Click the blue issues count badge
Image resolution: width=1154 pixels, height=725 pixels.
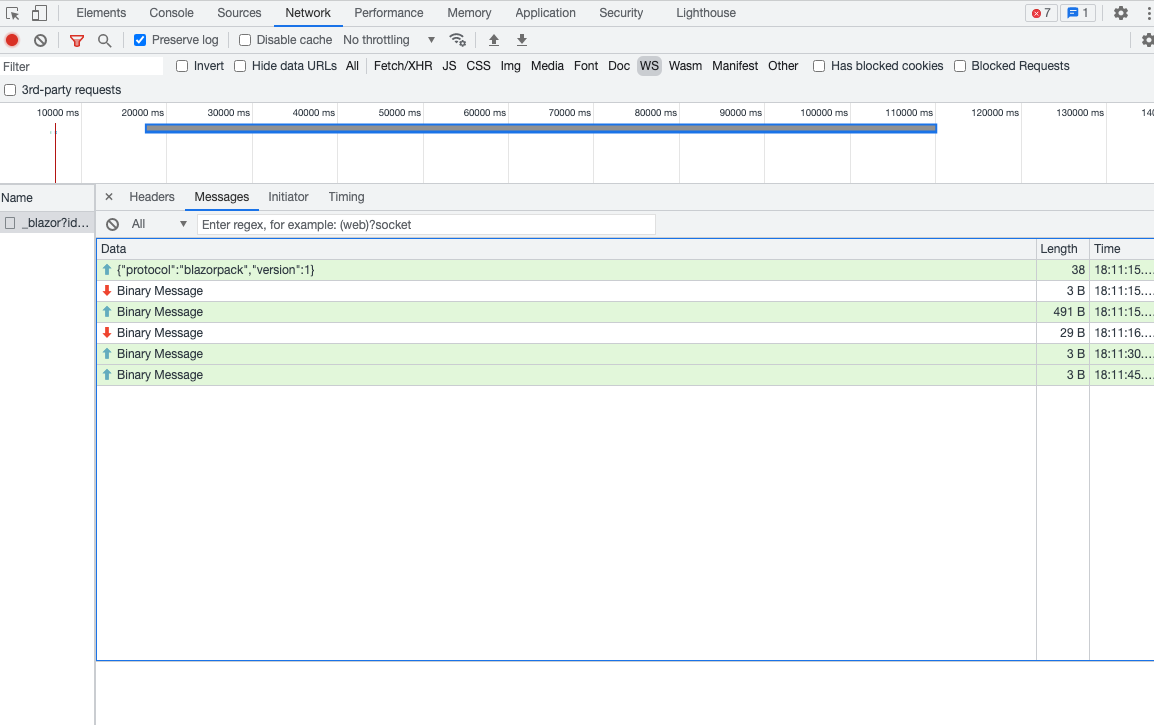coord(1078,13)
